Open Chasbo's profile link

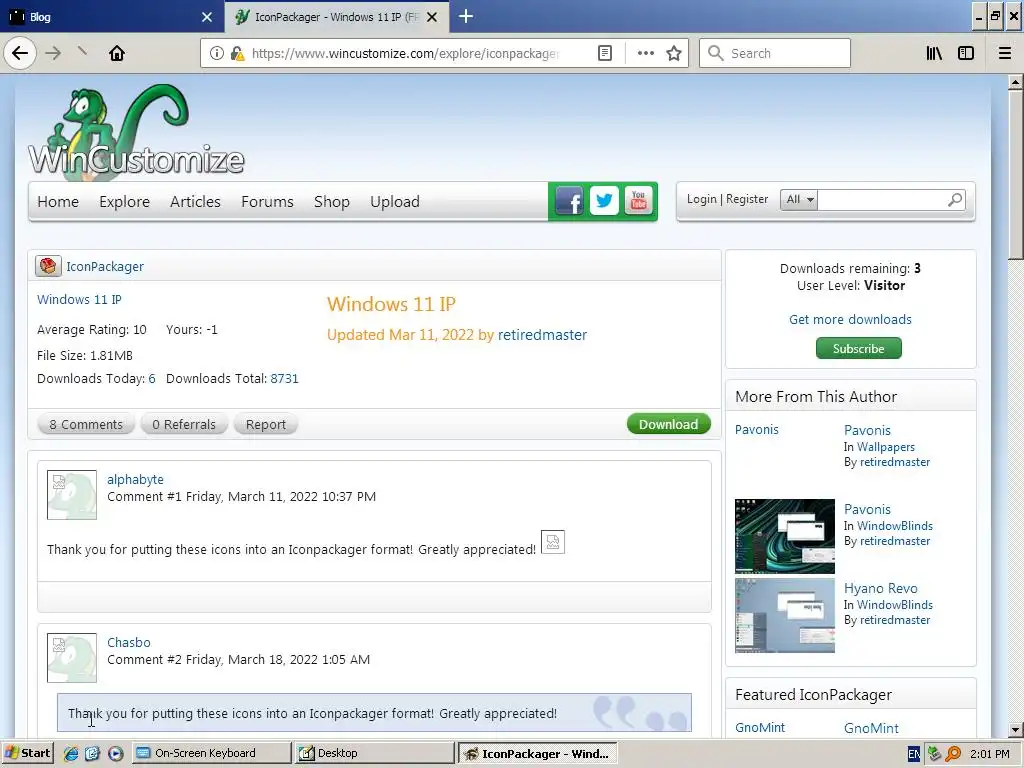tap(129, 643)
